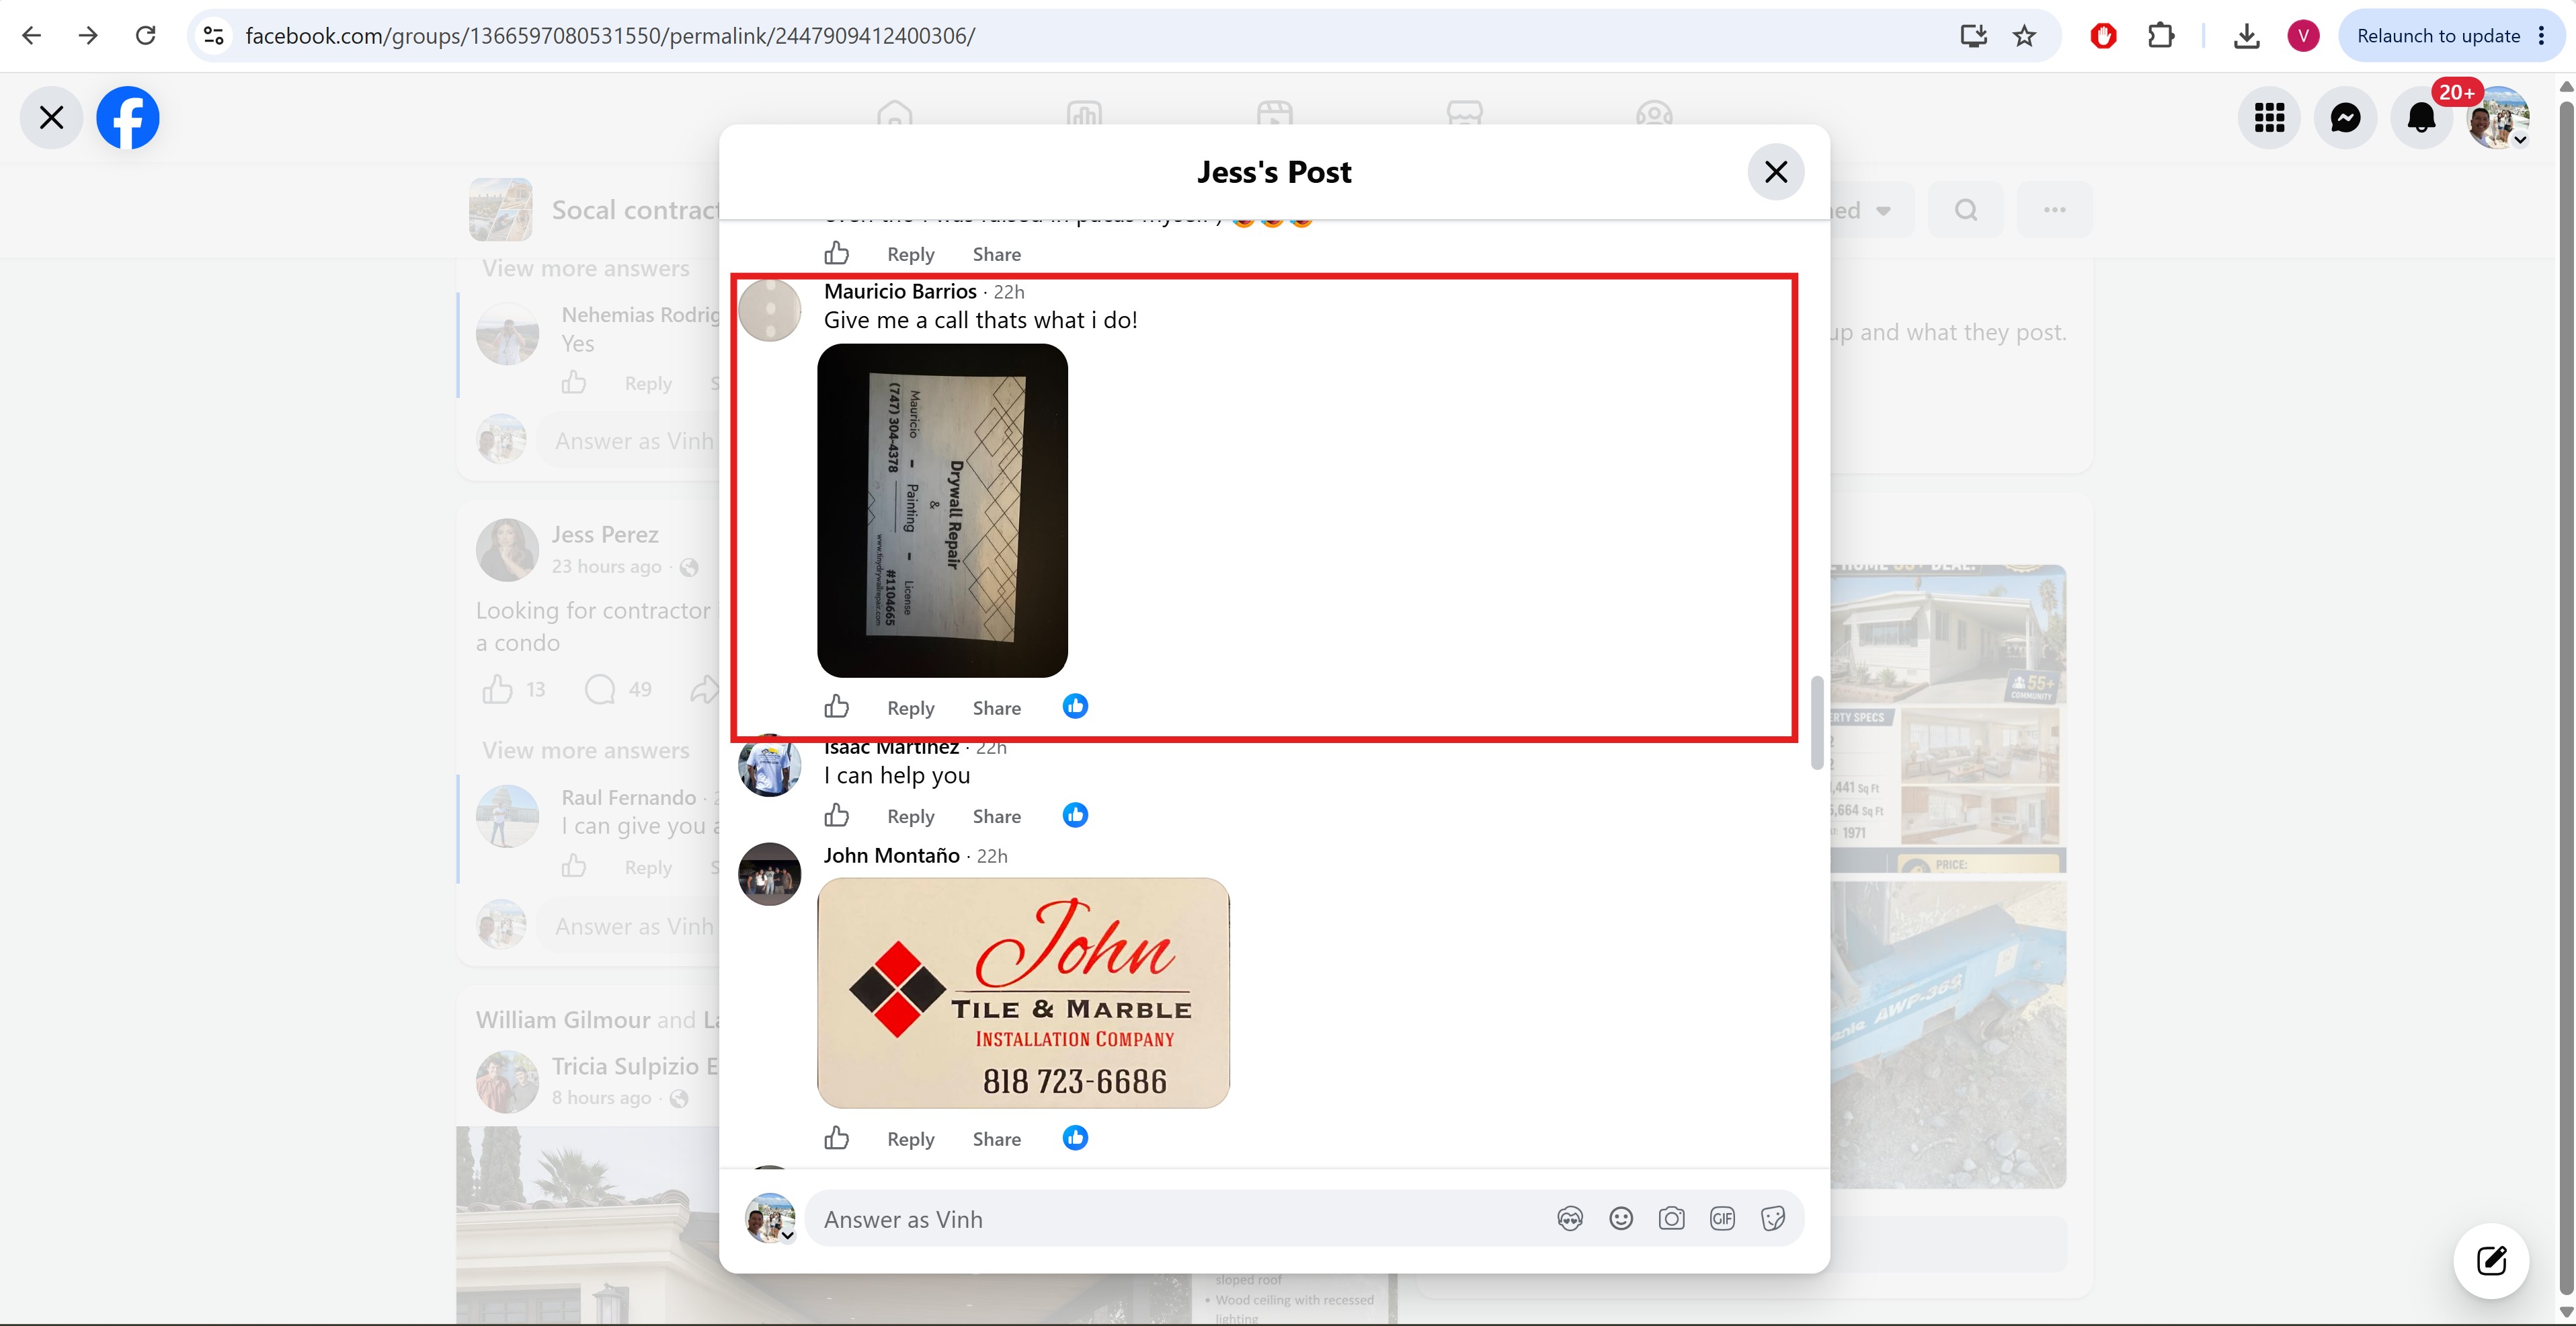
Task: Bookmark this page with the star
Action: coord(2025,36)
